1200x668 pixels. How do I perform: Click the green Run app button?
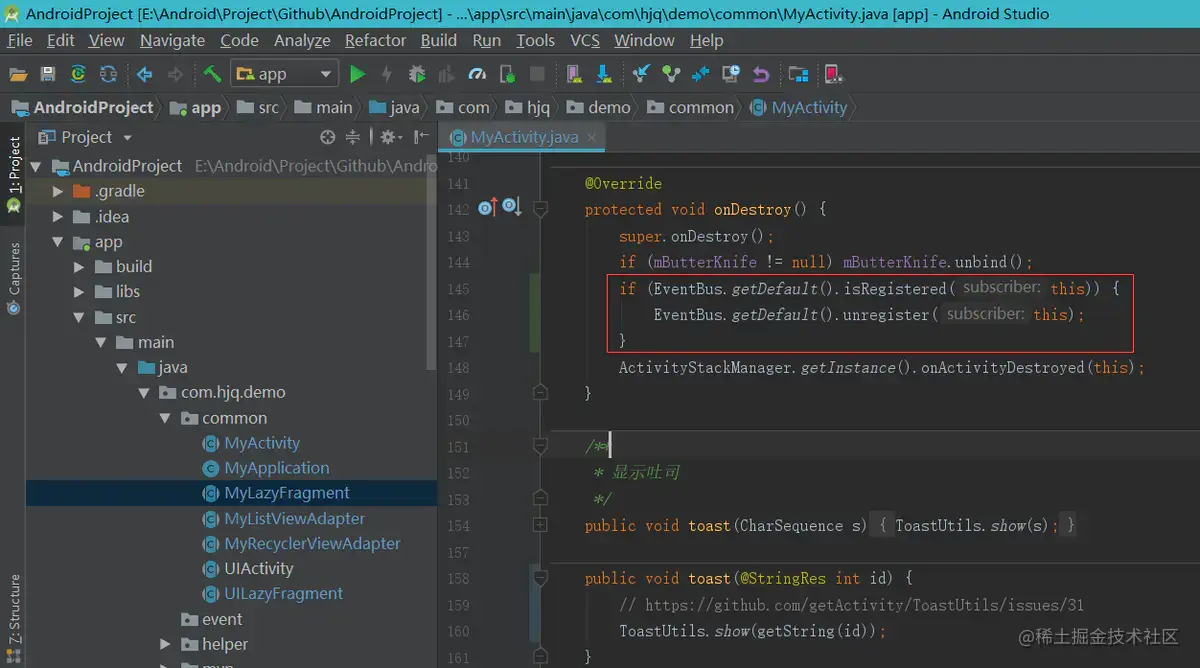(x=357, y=74)
